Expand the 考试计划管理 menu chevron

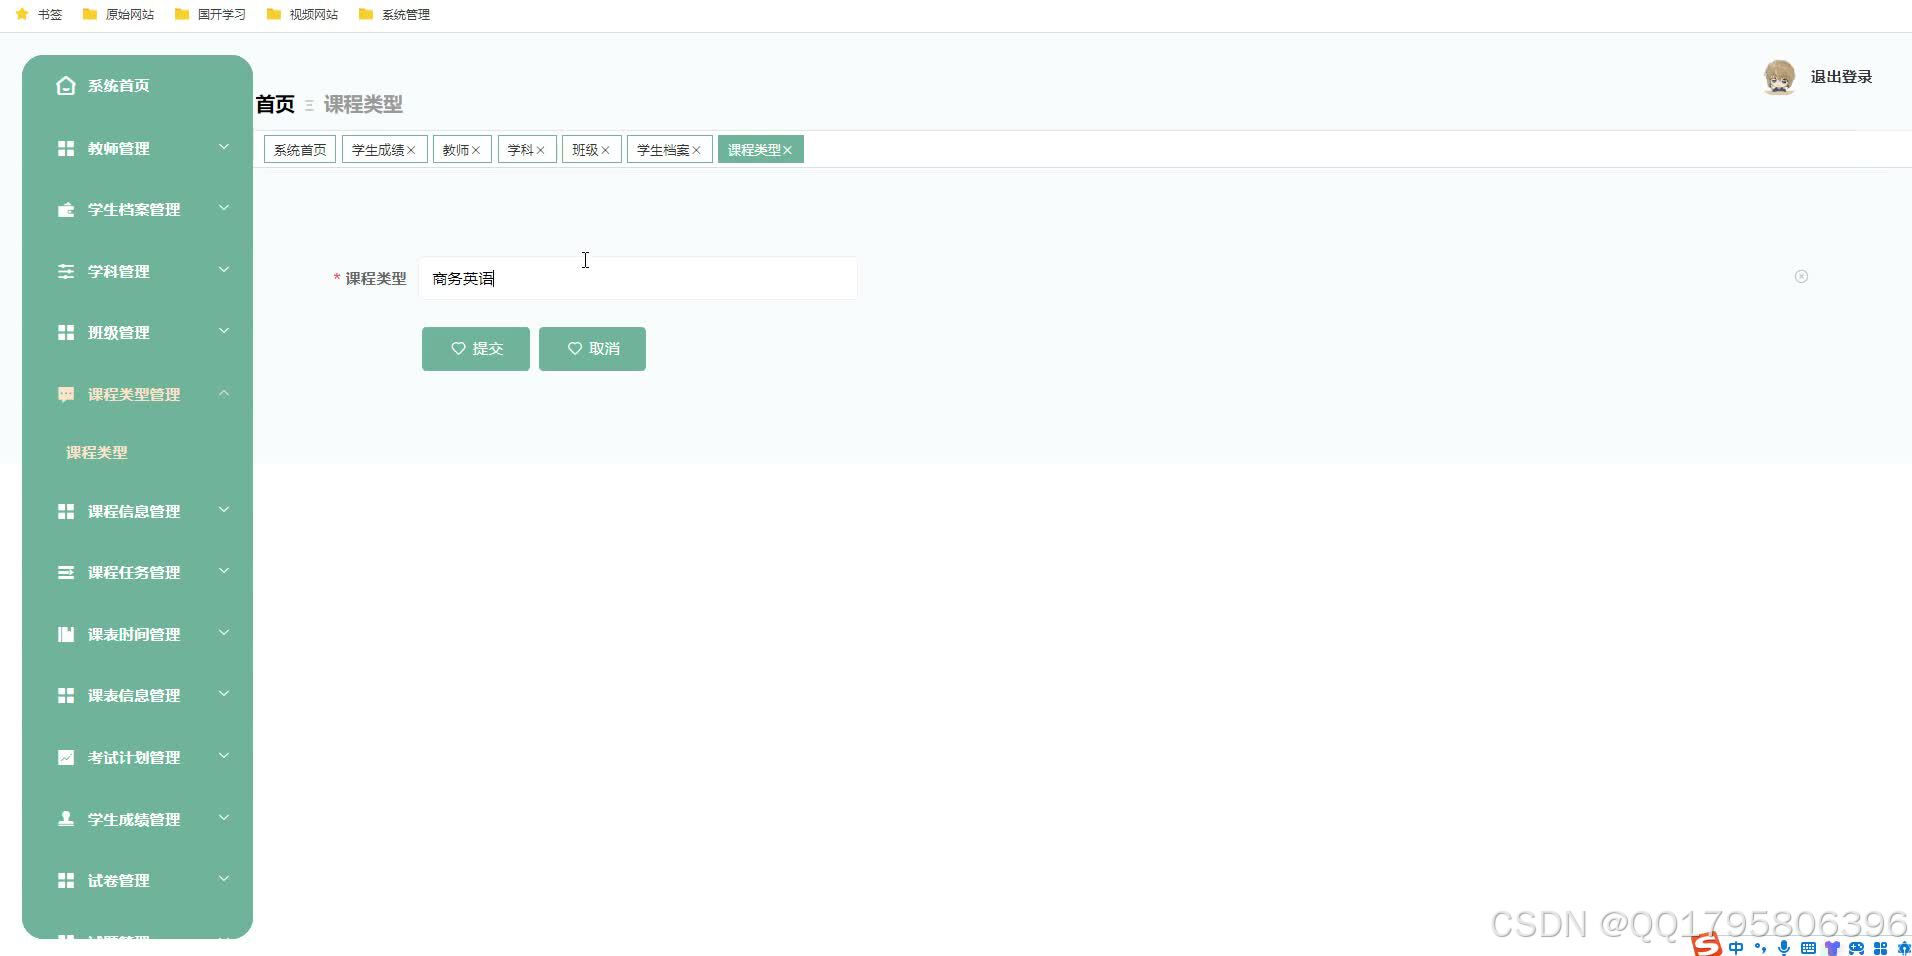[224, 756]
